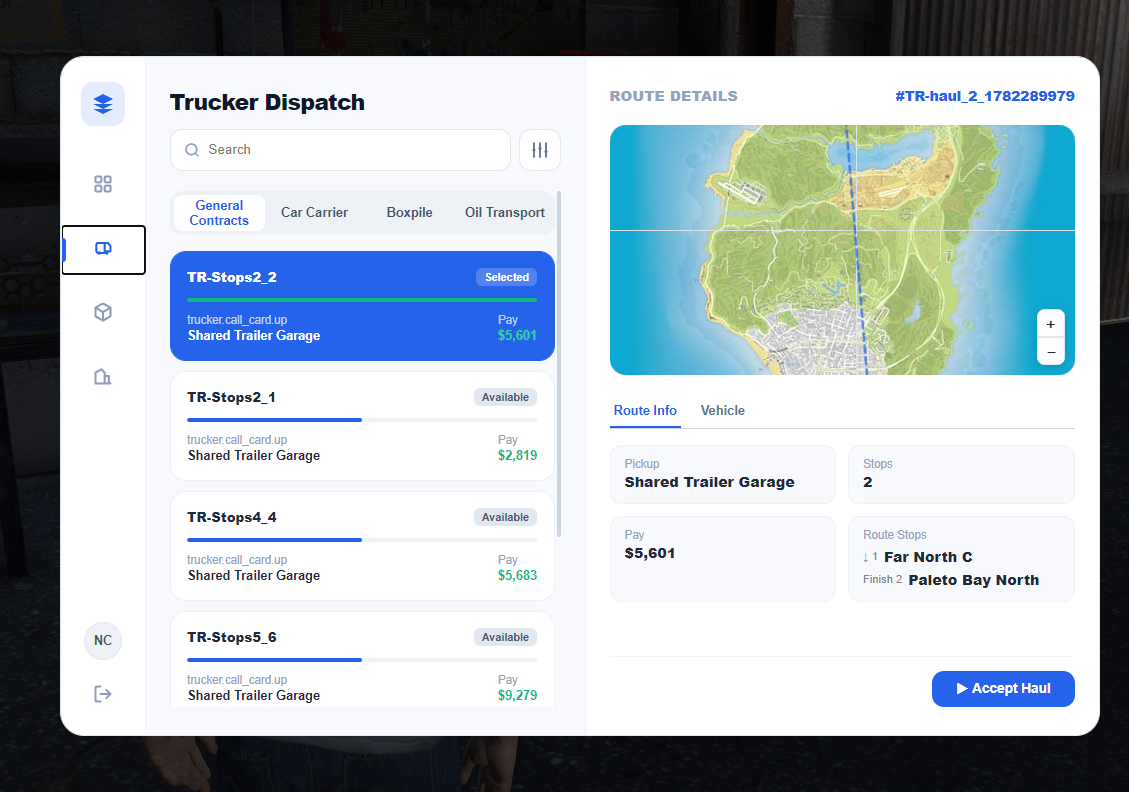This screenshot has width=1129, height=792.
Task: Click the logout icon in sidebar
Action: point(103,694)
